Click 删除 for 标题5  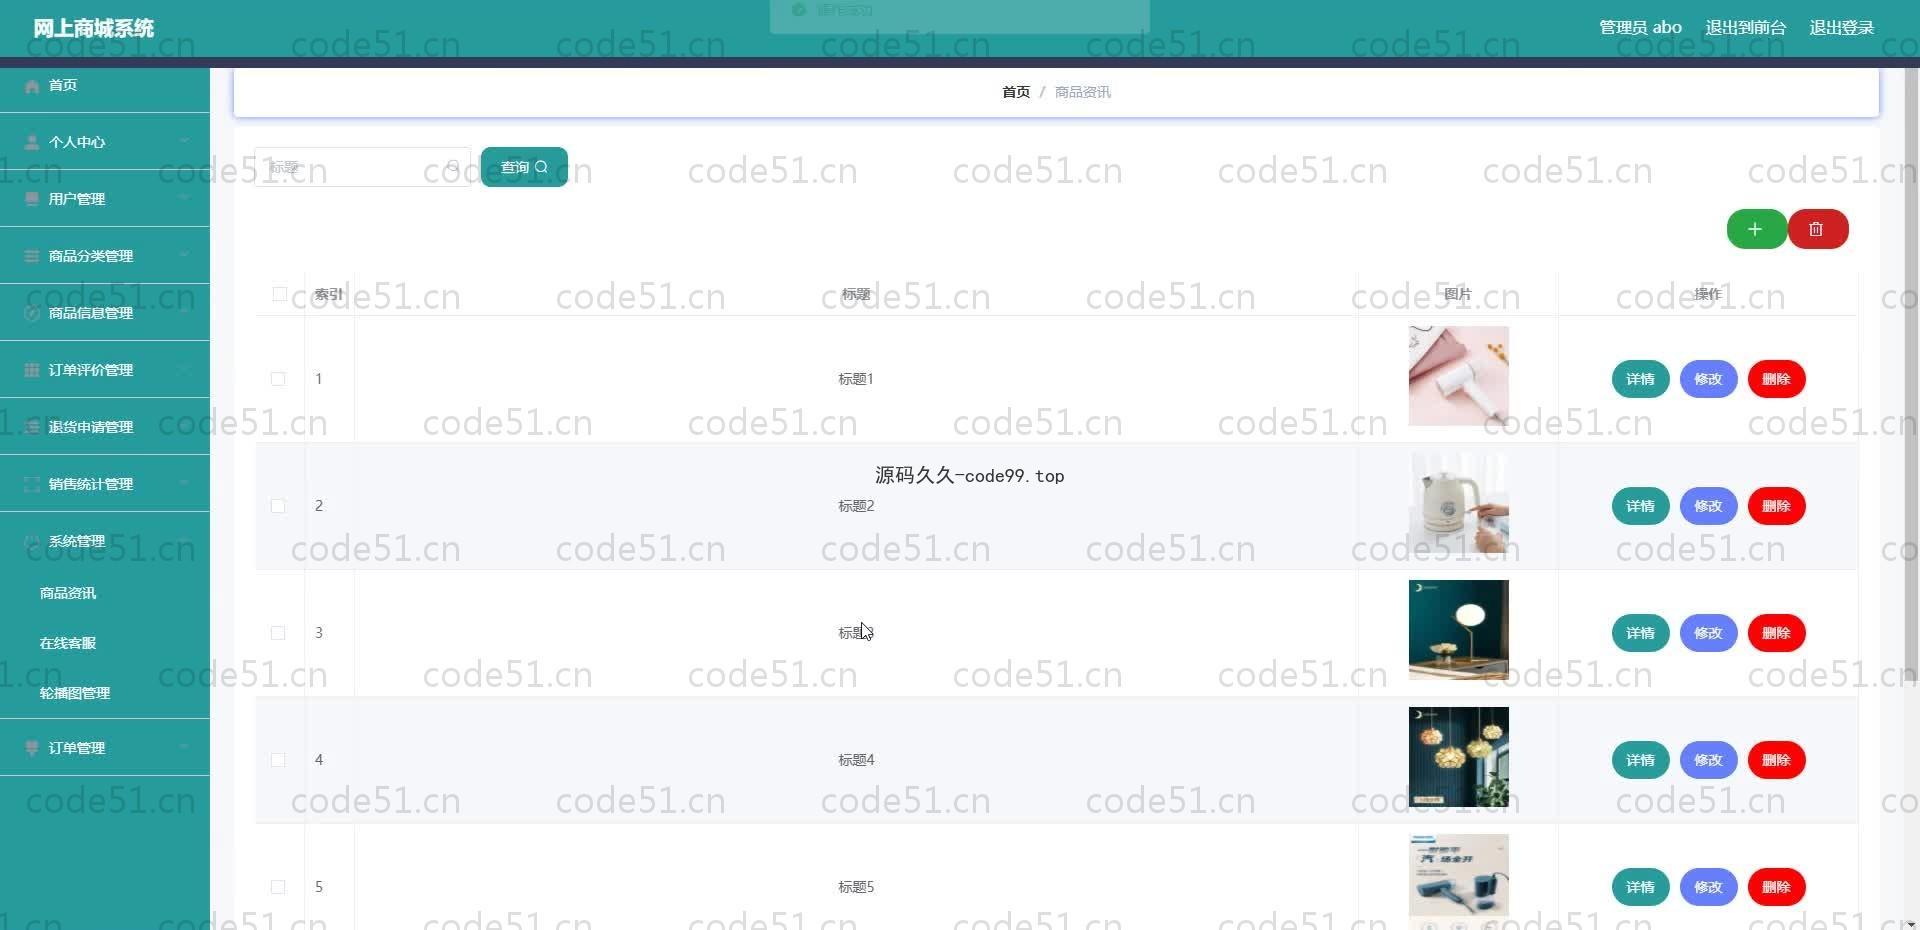(1776, 887)
